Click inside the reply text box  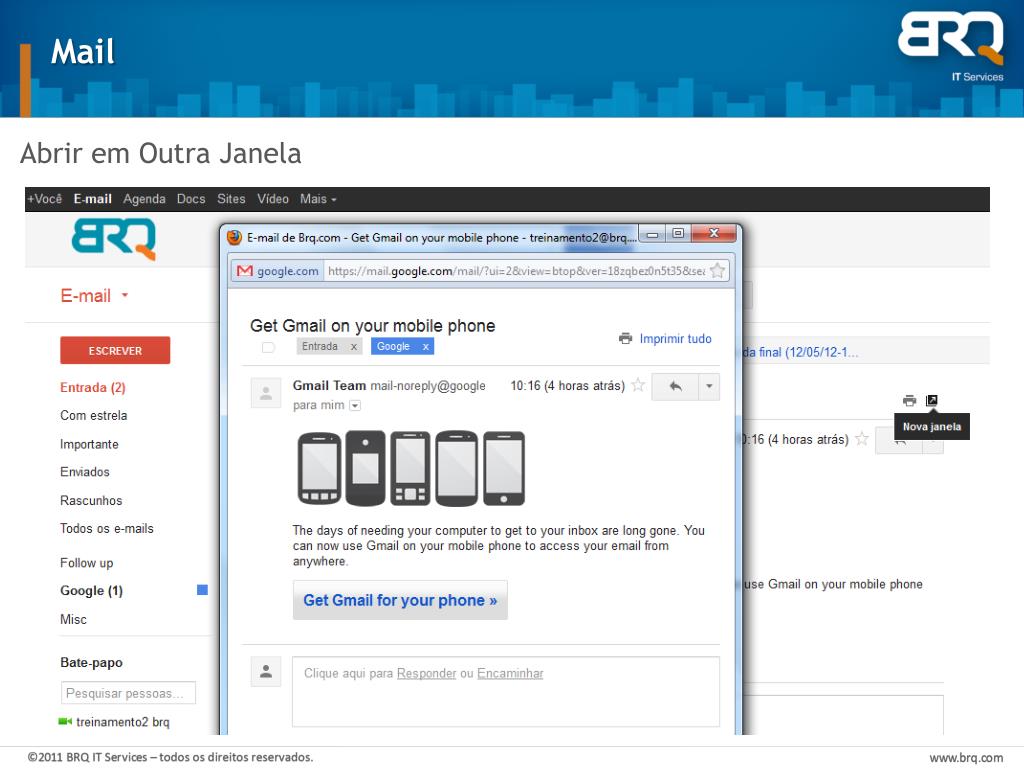(505, 692)
